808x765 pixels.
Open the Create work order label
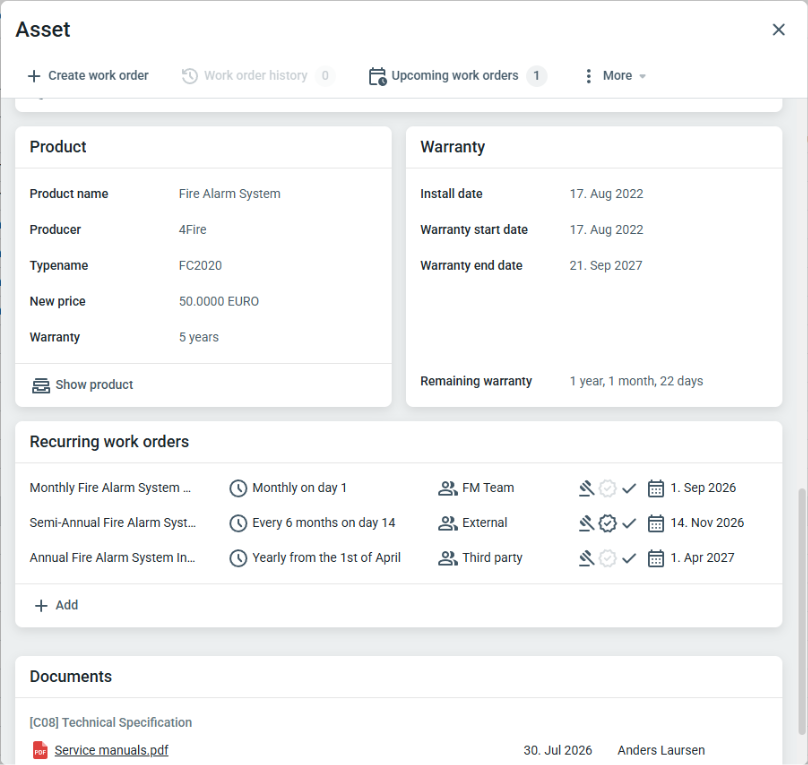pos(98,76)
